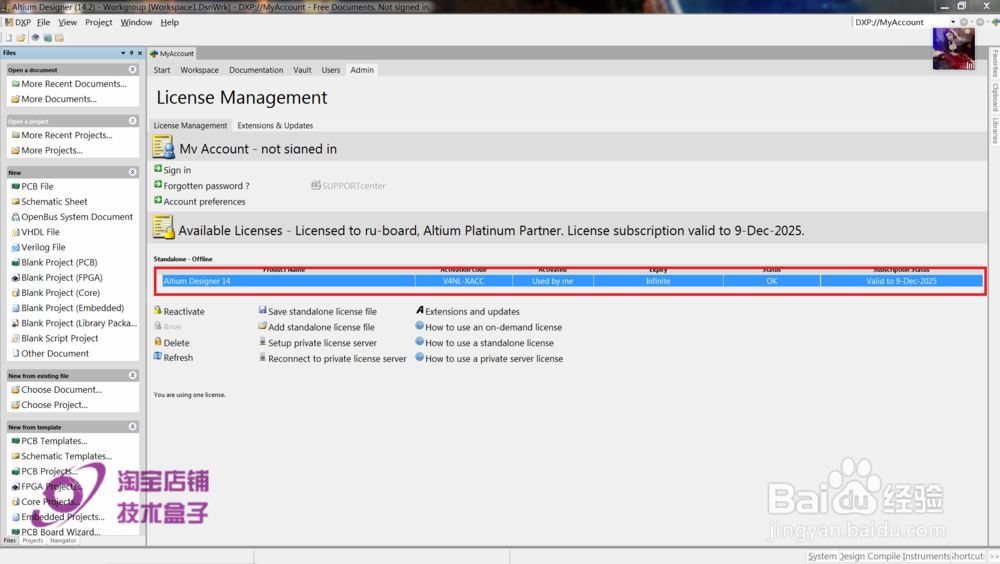This screenshot has width=1000, height=564.
Task: Click the new document toolbar icon
Action: (x=9, y=38)
